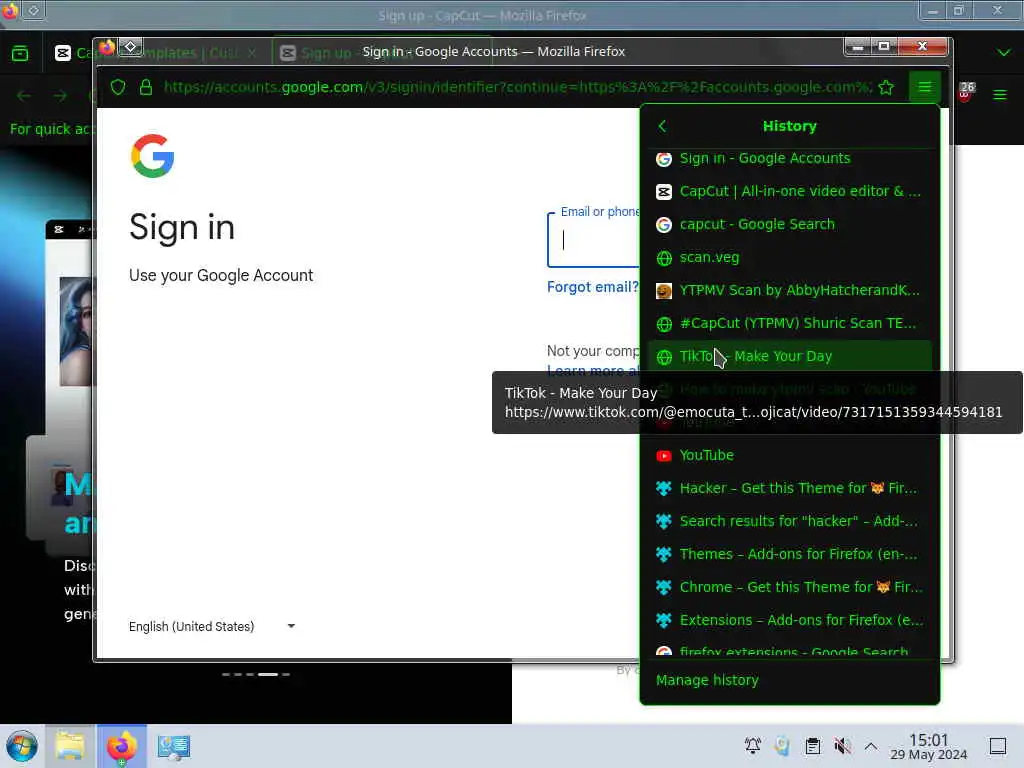Click the clock showing 15:01
This screenshot has width=1024, height=768.
929,746
